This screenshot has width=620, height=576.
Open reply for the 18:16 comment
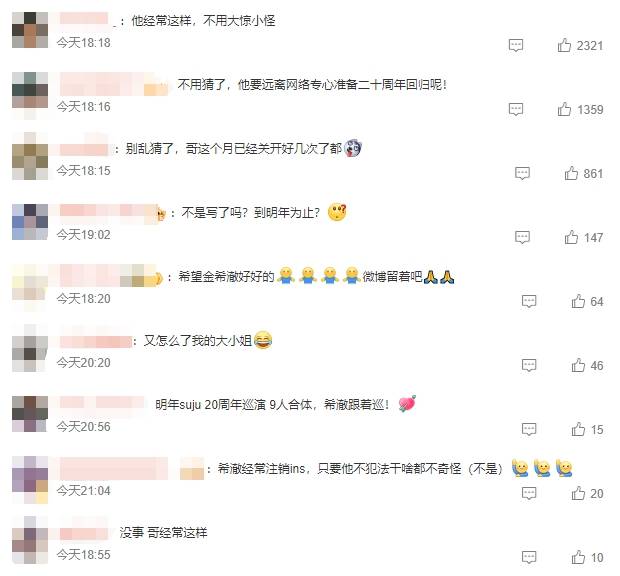coord(516,109)
